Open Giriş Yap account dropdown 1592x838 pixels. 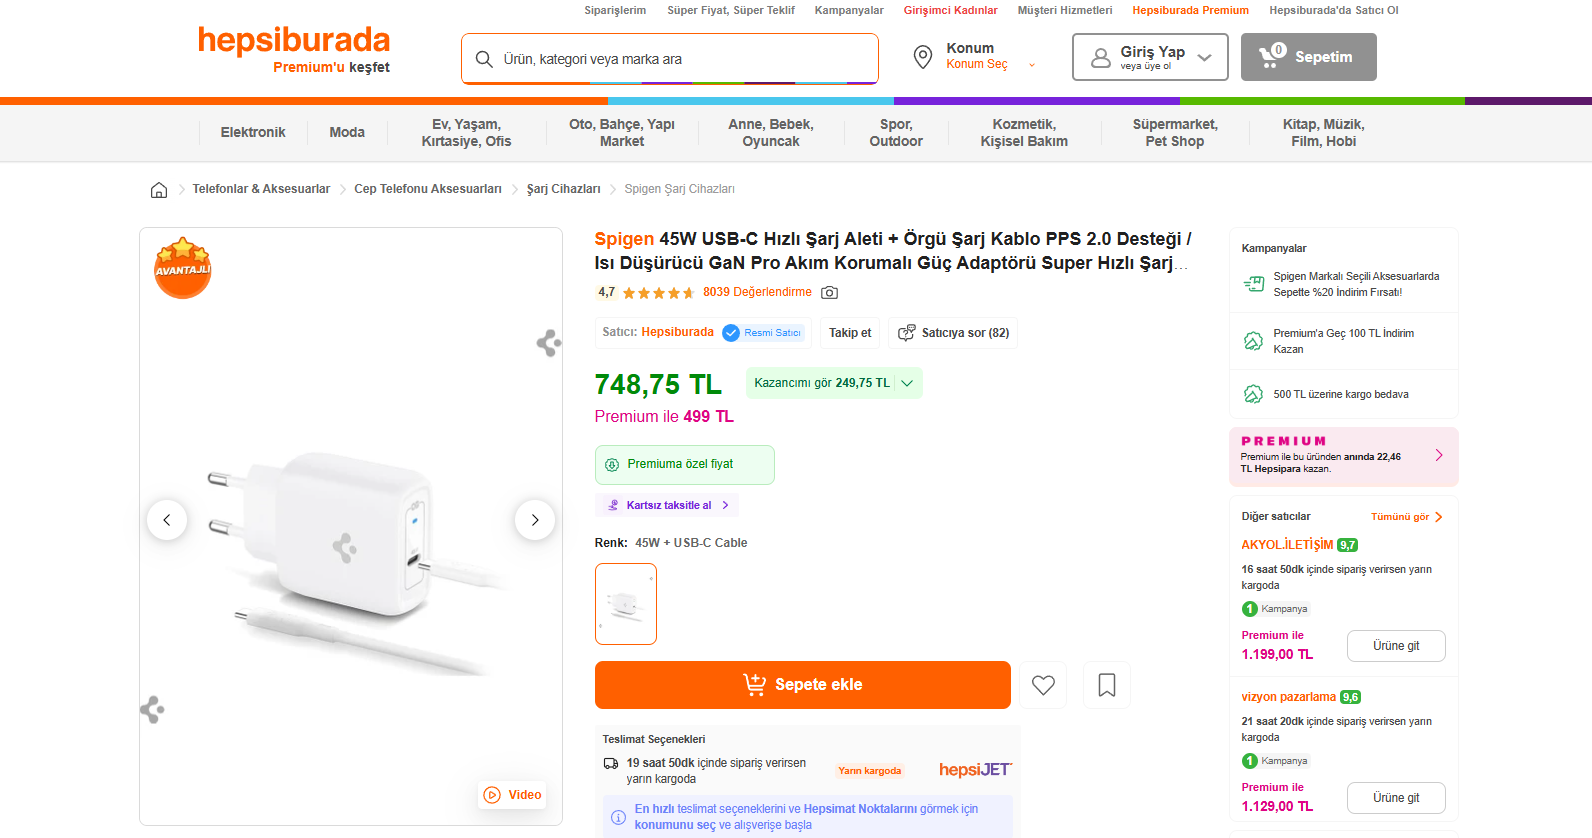pyautogui.click(x=1150, y=57)
